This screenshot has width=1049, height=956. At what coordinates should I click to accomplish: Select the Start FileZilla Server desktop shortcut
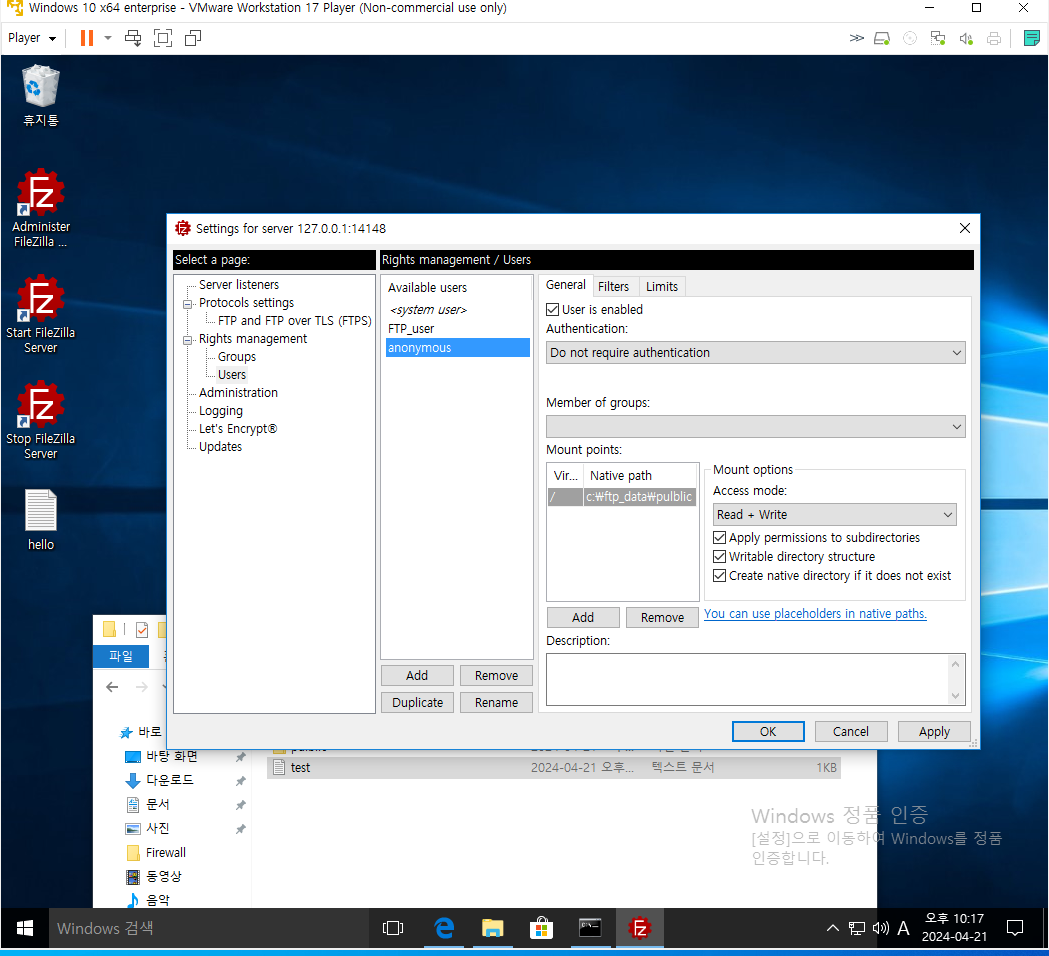point(41,314)
